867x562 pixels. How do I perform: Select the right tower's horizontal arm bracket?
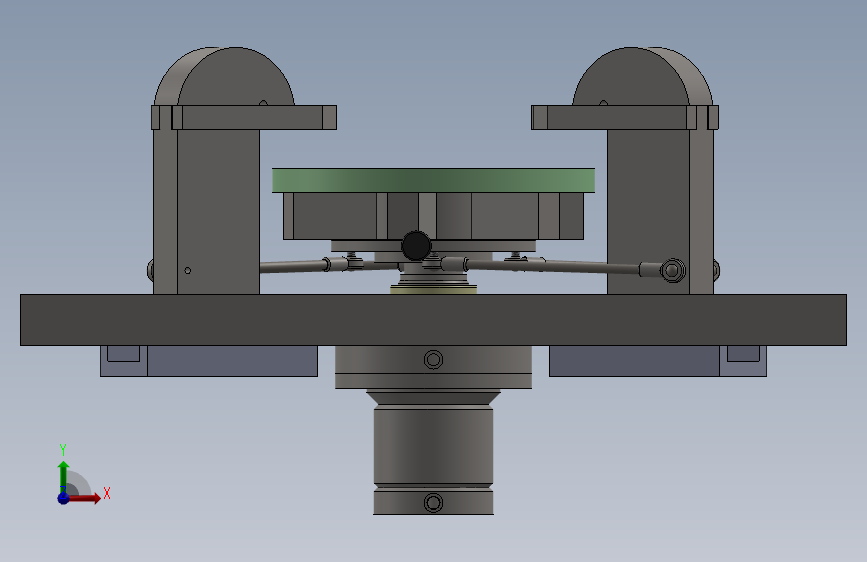[625, 117]
